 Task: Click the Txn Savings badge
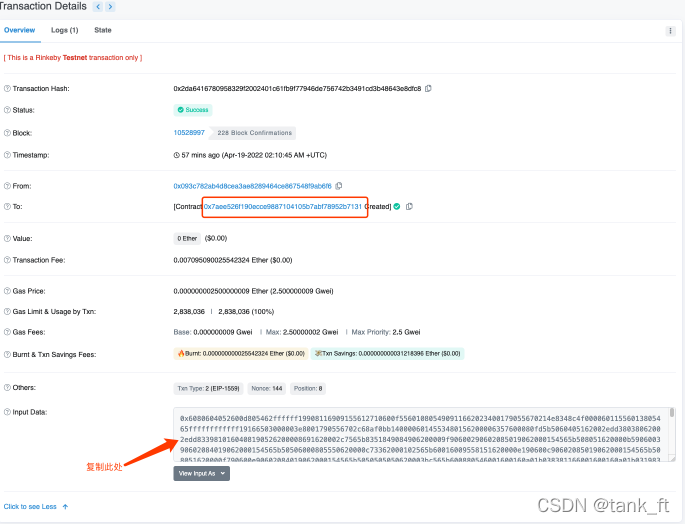pos(387,354)
